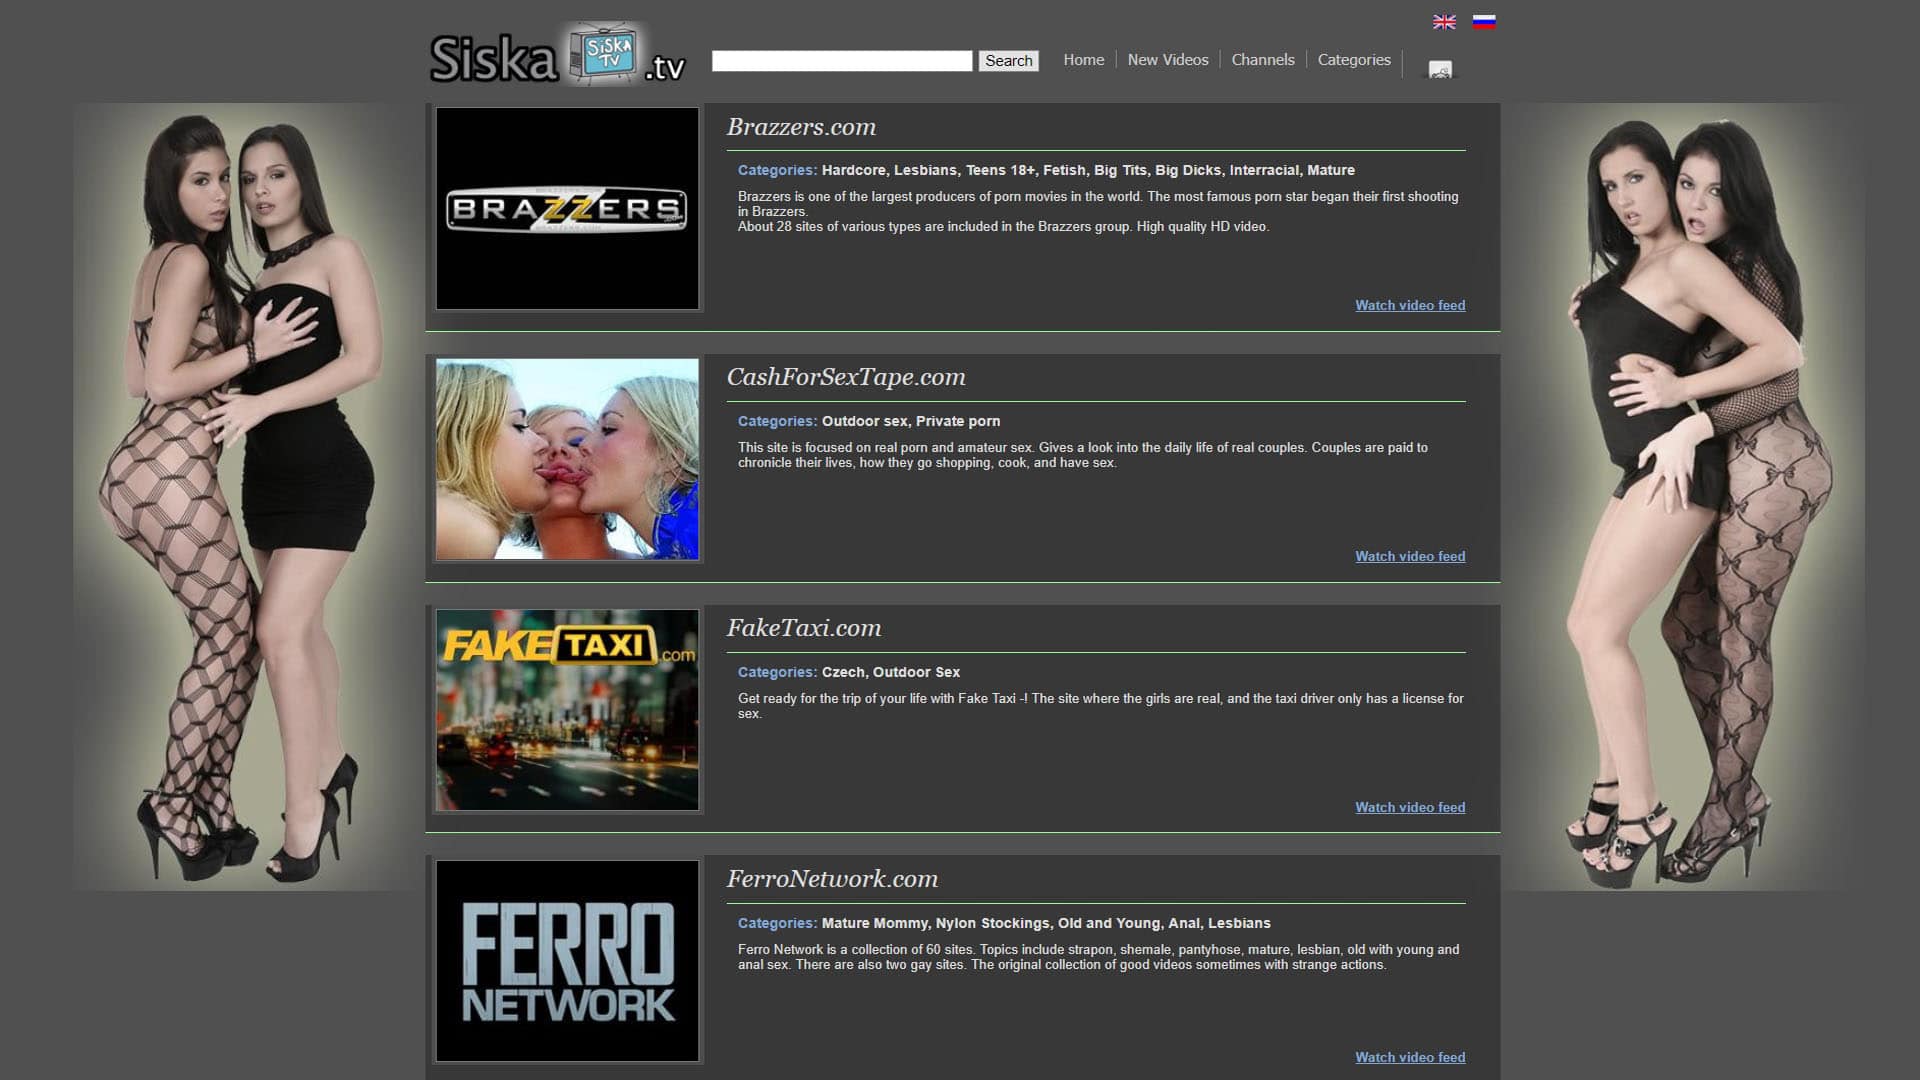Viewport: 1920px width, 1080px height.
Task: Click the Ferro Network logo thumbnail
Action: (x=567, y=961)
